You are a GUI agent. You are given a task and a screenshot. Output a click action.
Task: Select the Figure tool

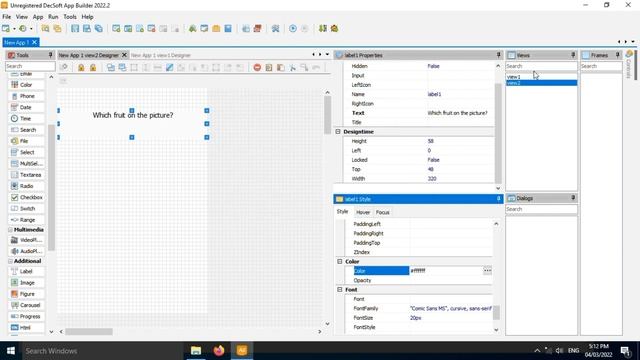26,294
